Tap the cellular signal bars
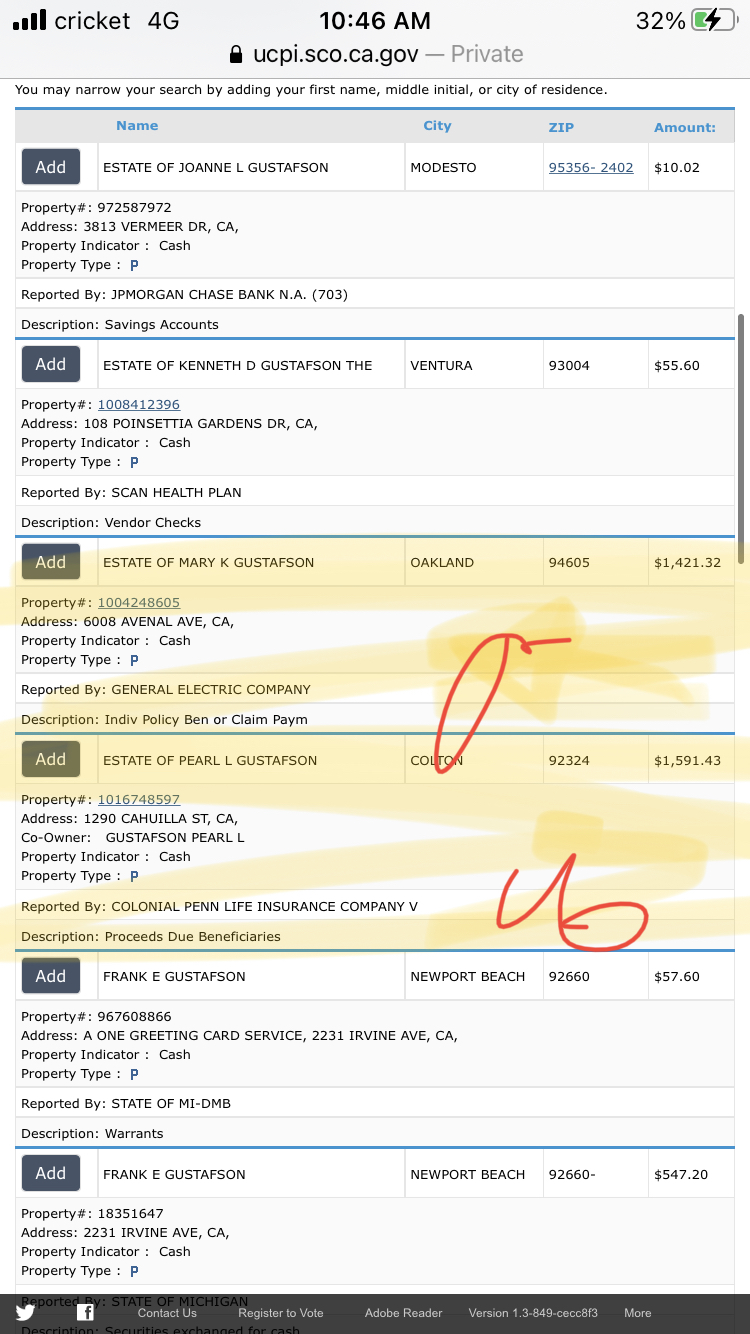The width and height of the screenshot is (750, 1334). (29, 20)
